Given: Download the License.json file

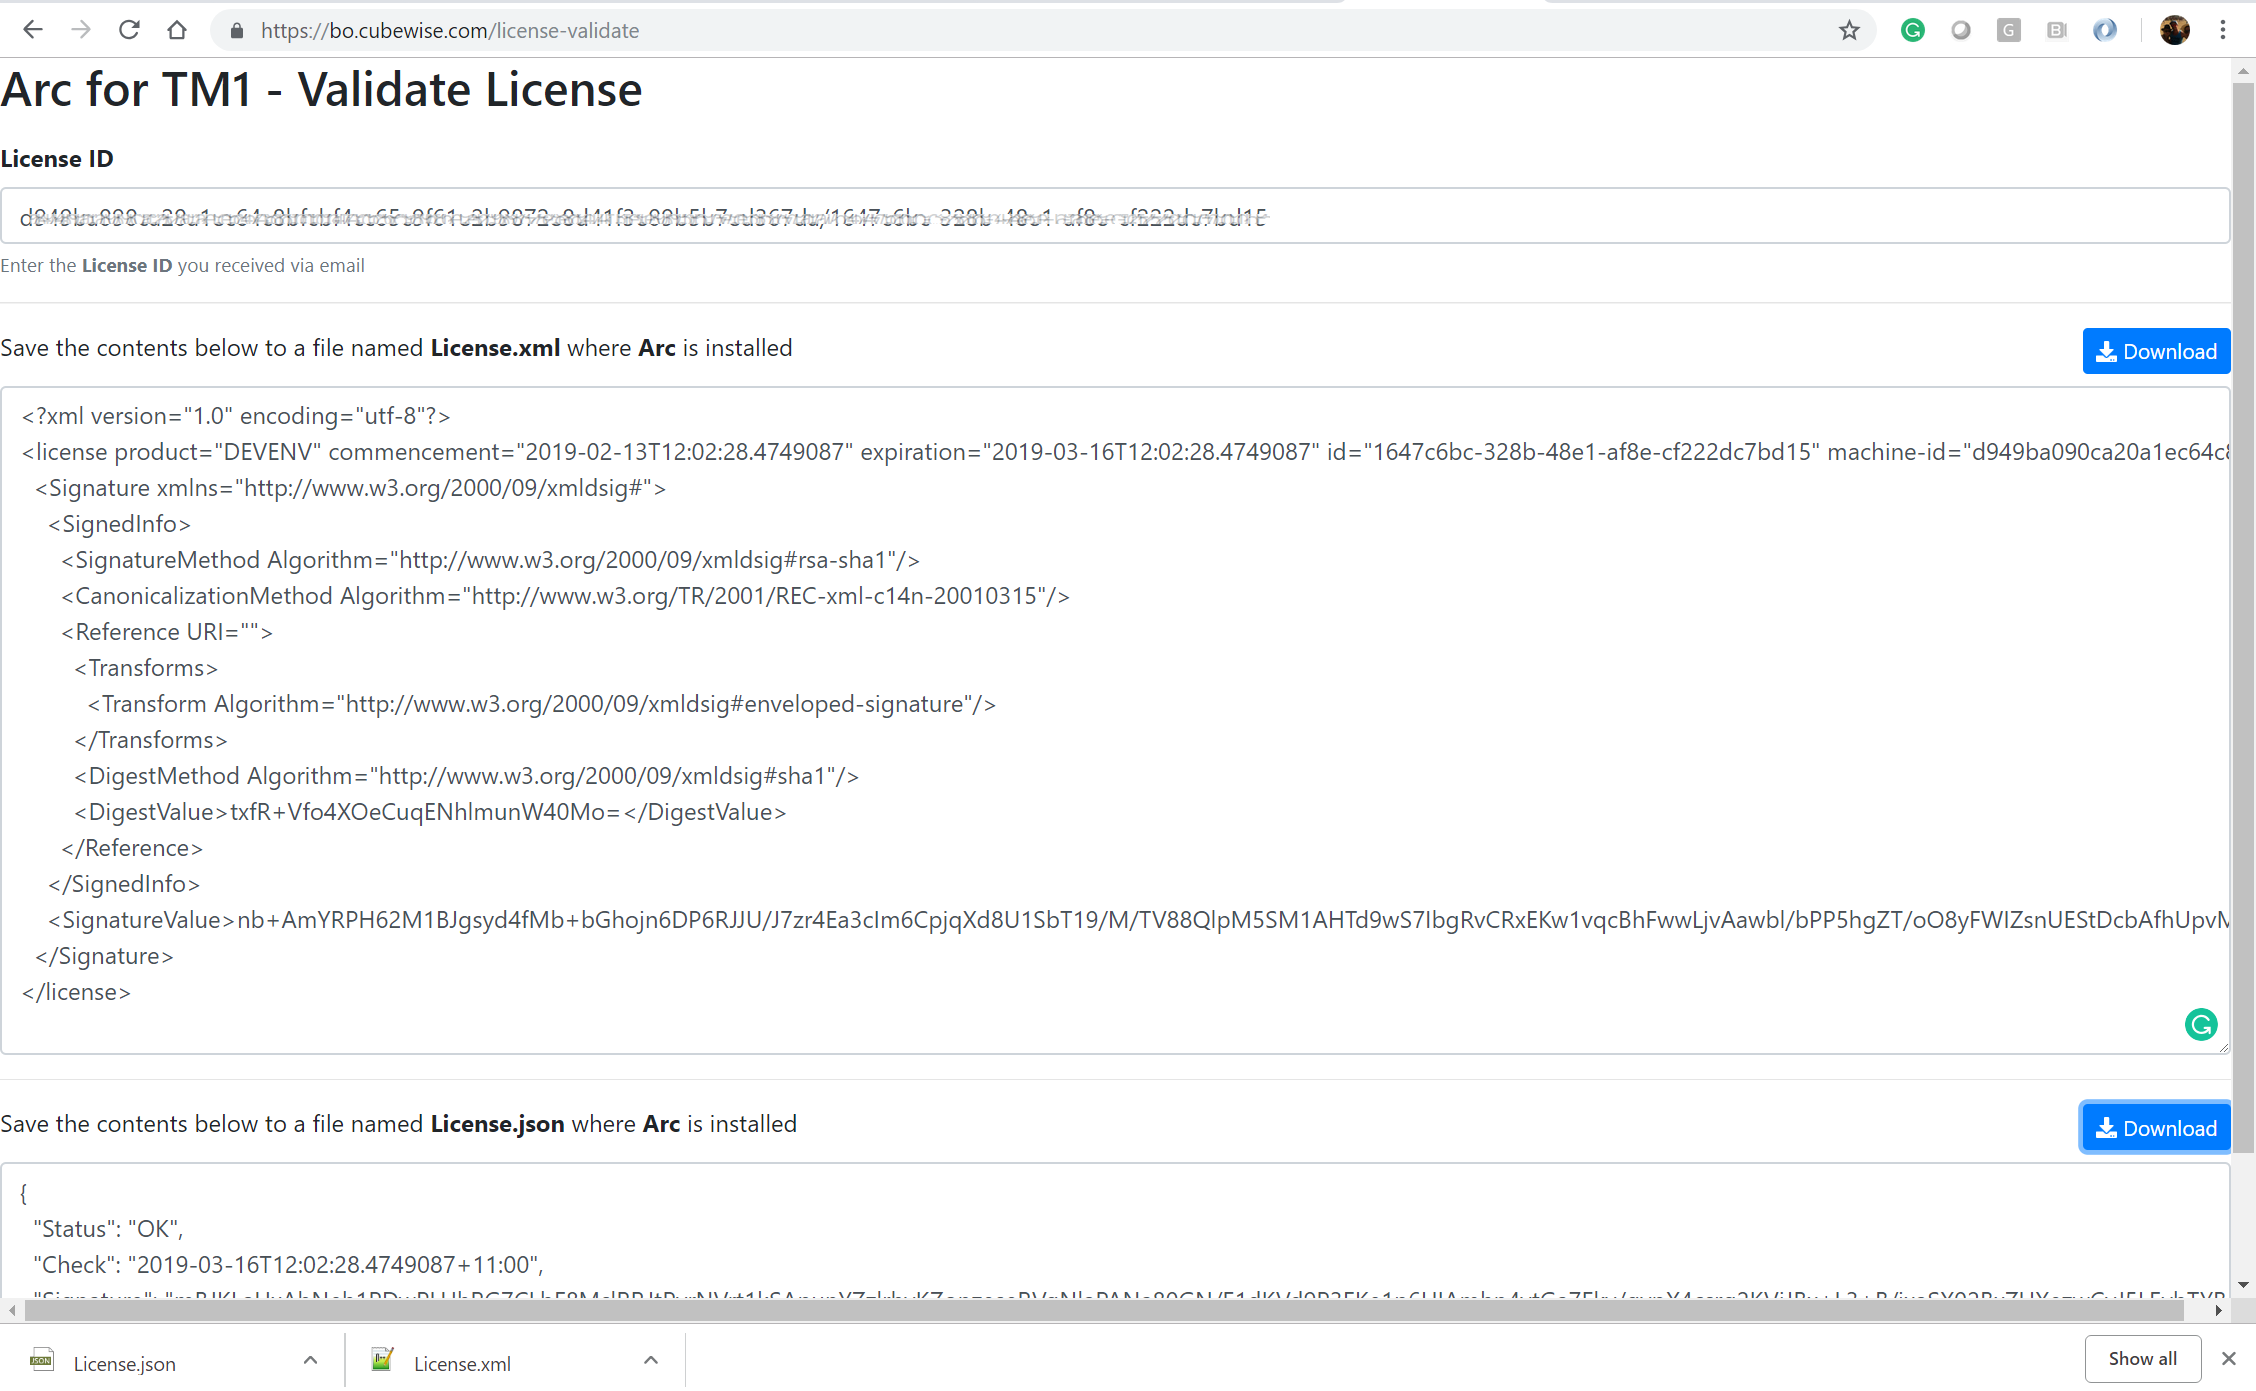Looking at the screenshot, I should pyautogui.click(x=2155, y=1128).
